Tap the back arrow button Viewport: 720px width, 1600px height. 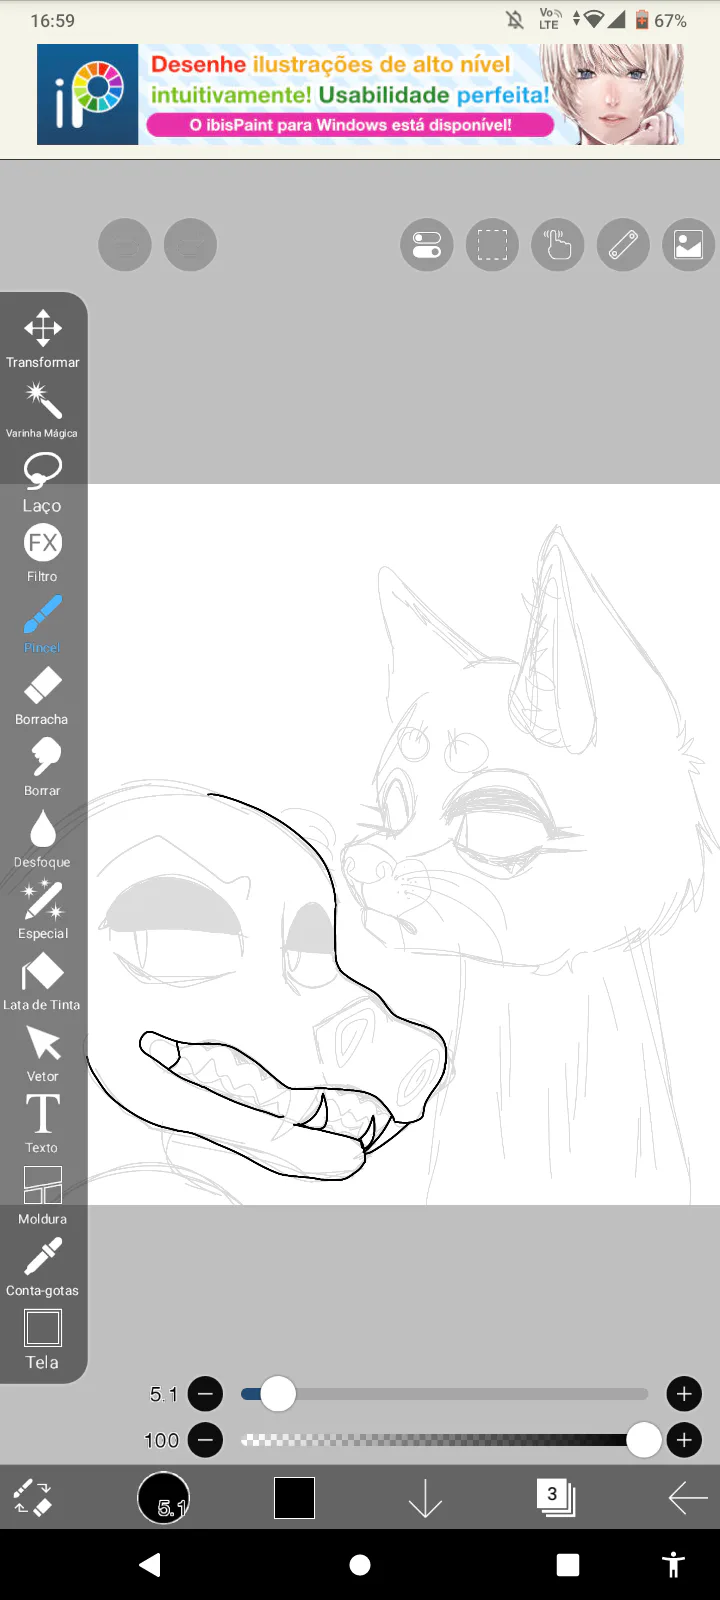[x=687, y=1498]
